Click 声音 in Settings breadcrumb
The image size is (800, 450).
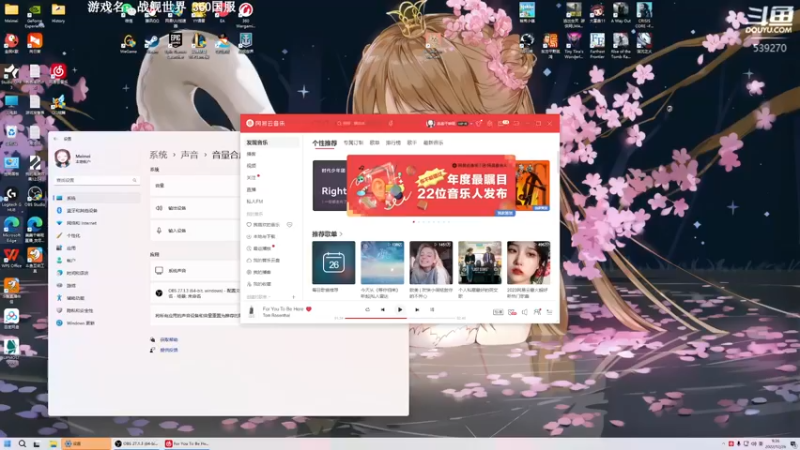pos(189,155)
